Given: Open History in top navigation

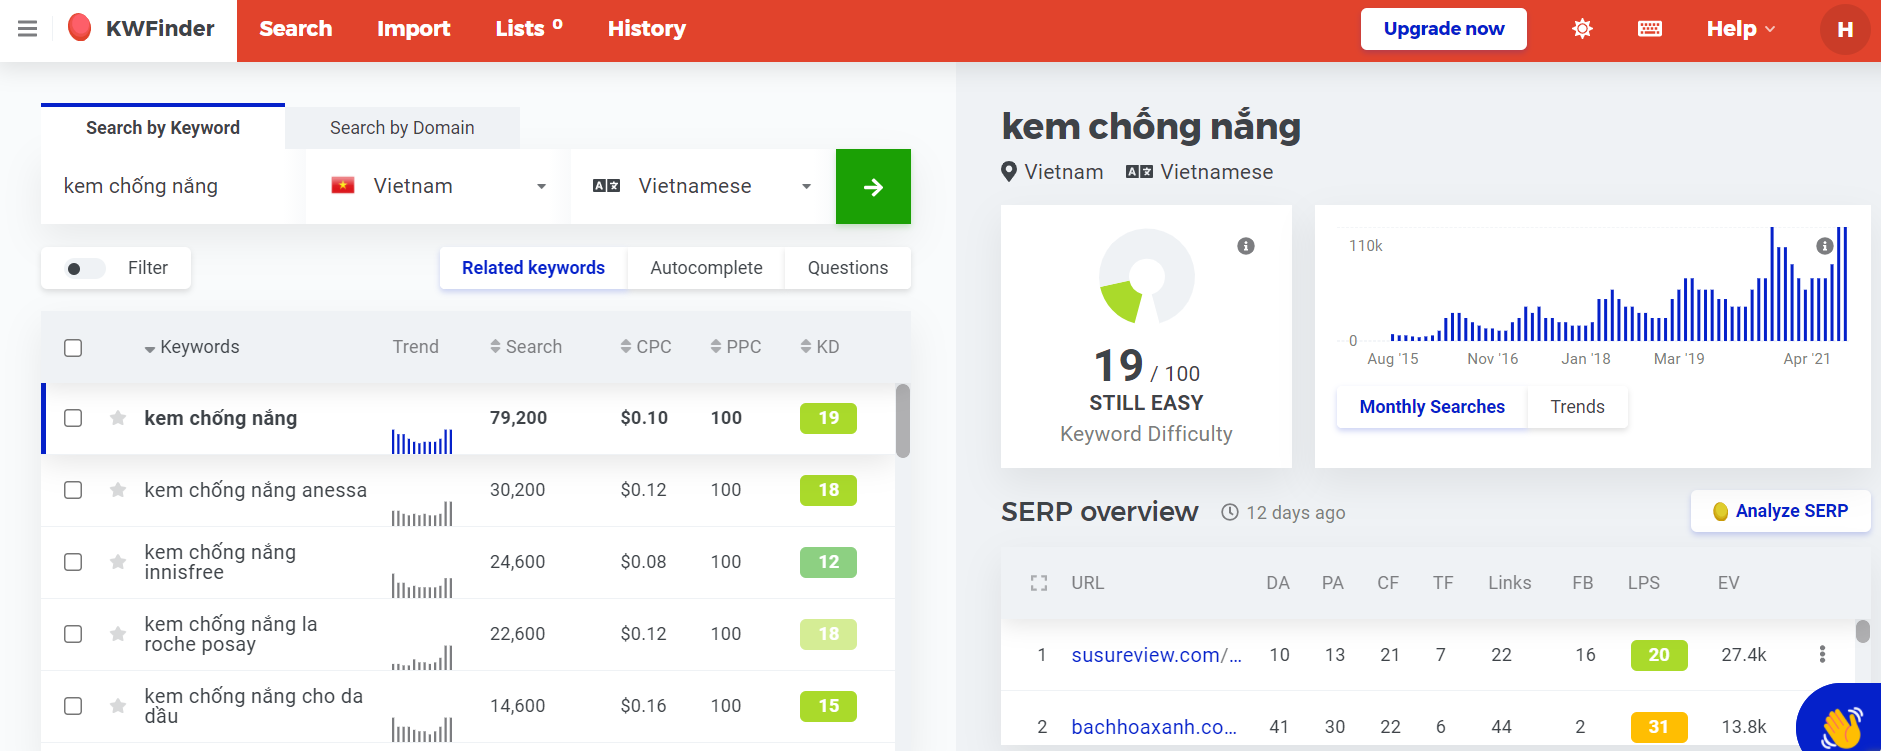Looking at the screenshot, I should click(x=647, y=29).
